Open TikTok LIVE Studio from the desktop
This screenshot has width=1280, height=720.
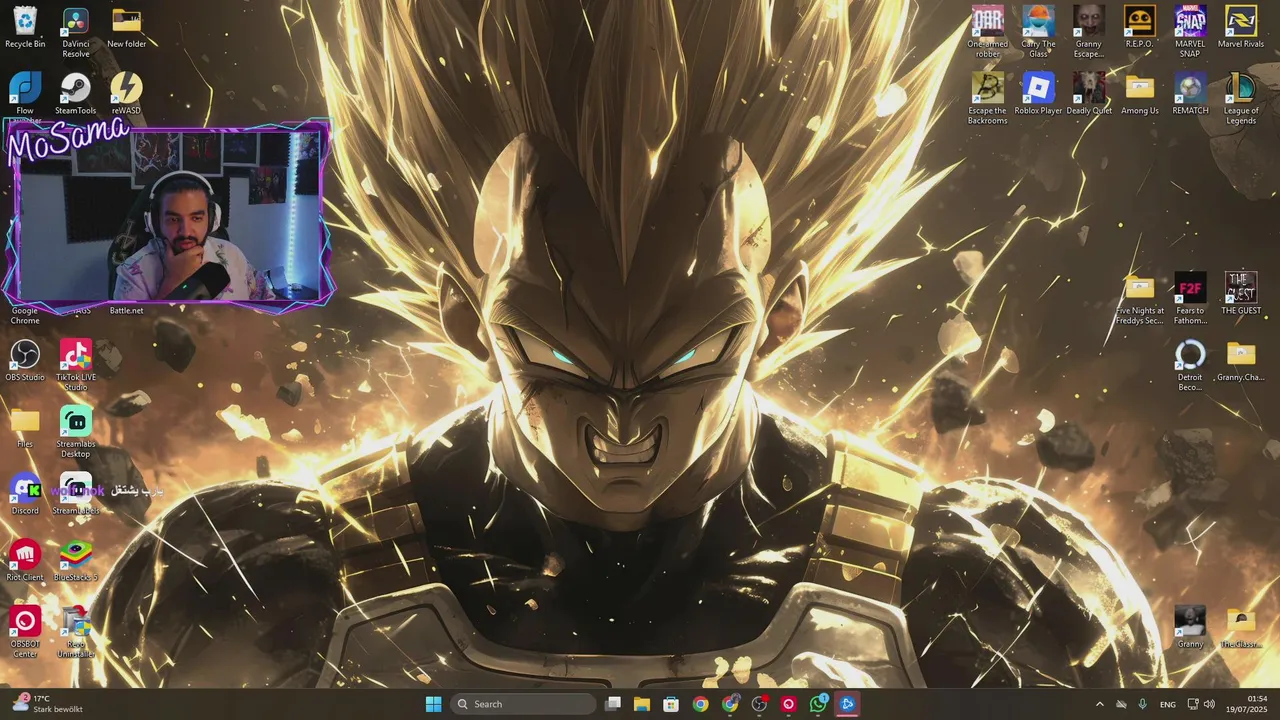[x=76, y=365]
